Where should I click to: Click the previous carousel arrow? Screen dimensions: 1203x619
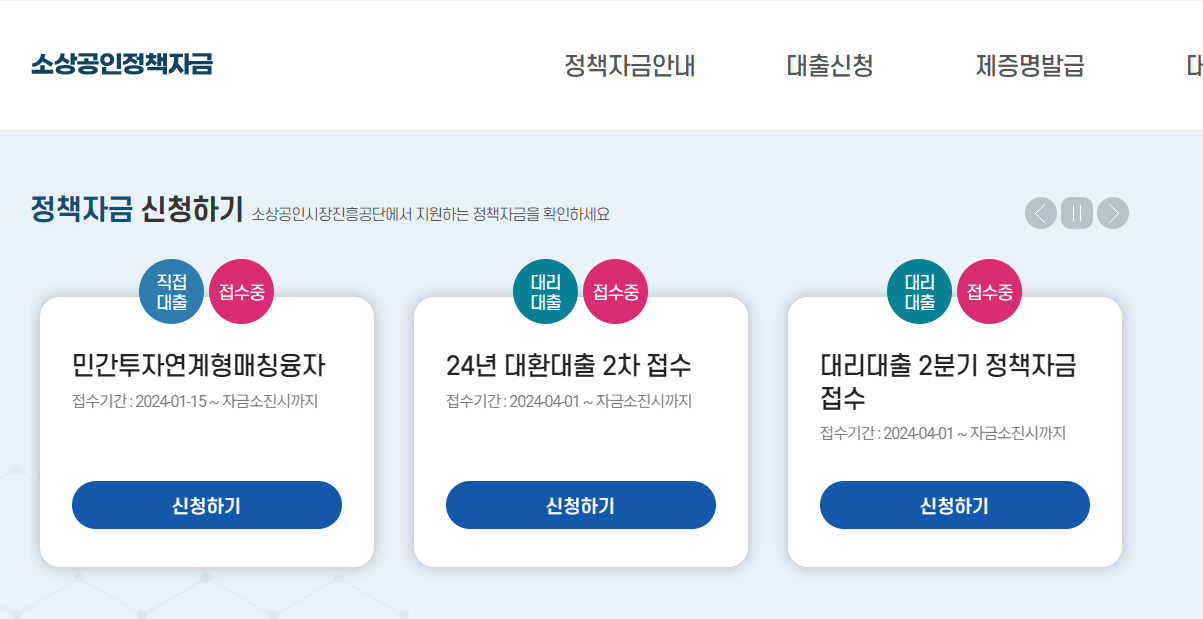(x=1039, y=212)
